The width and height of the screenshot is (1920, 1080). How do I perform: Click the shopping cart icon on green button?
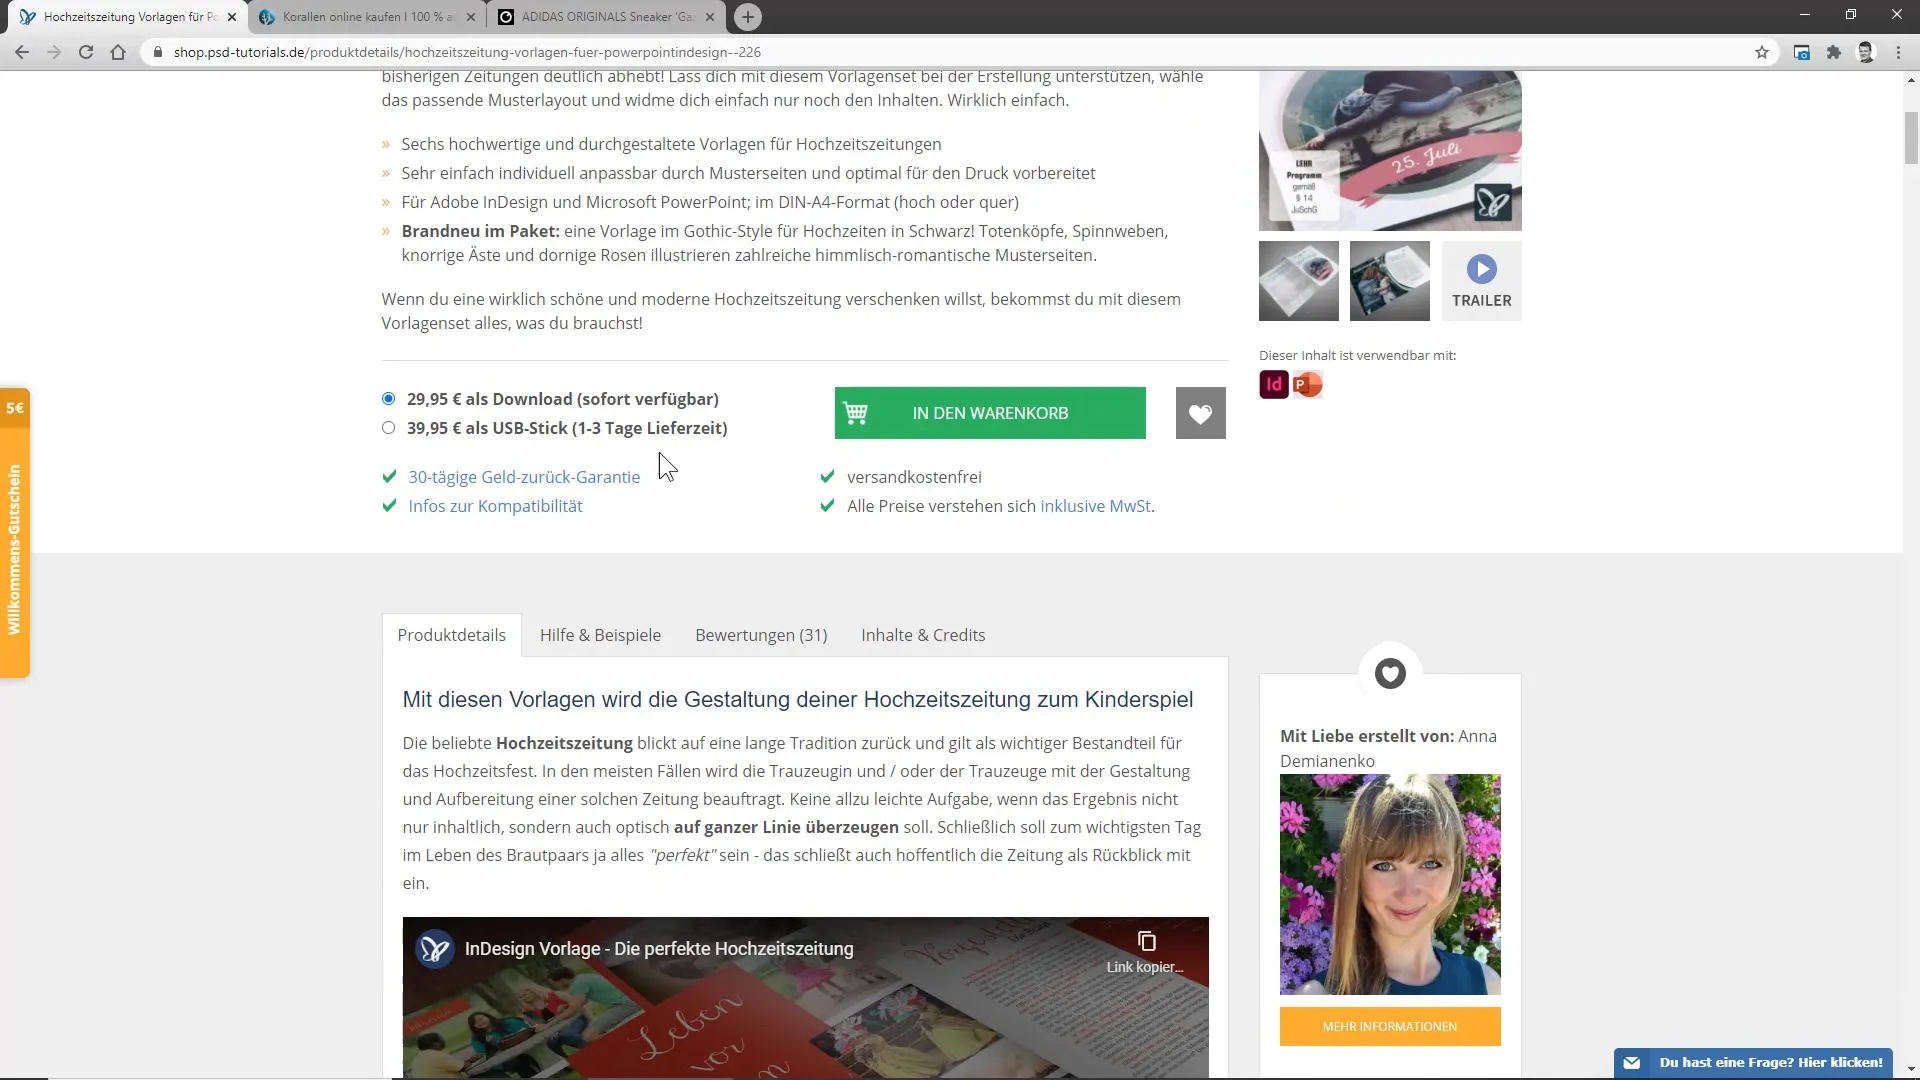[856, 413]
